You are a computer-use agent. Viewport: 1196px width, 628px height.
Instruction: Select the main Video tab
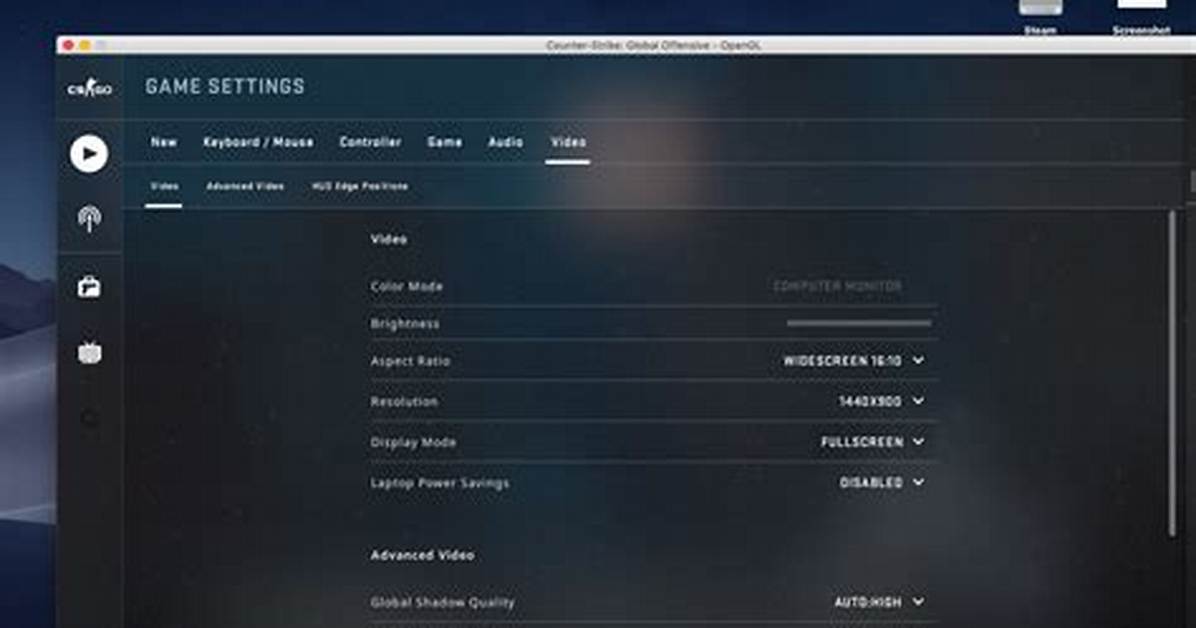568,142
